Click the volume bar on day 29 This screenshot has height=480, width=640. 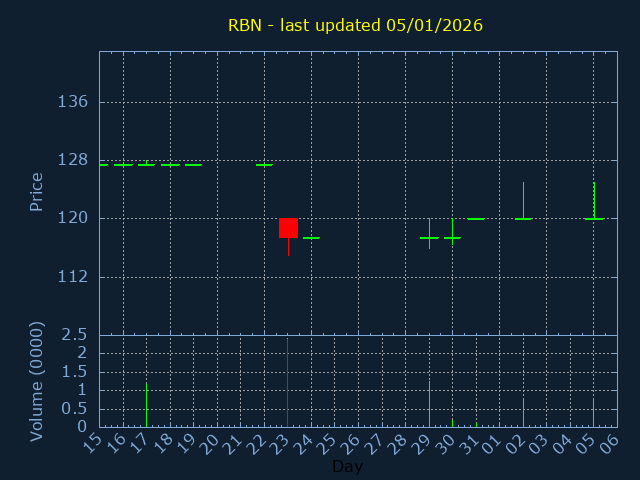click(429, 402)
